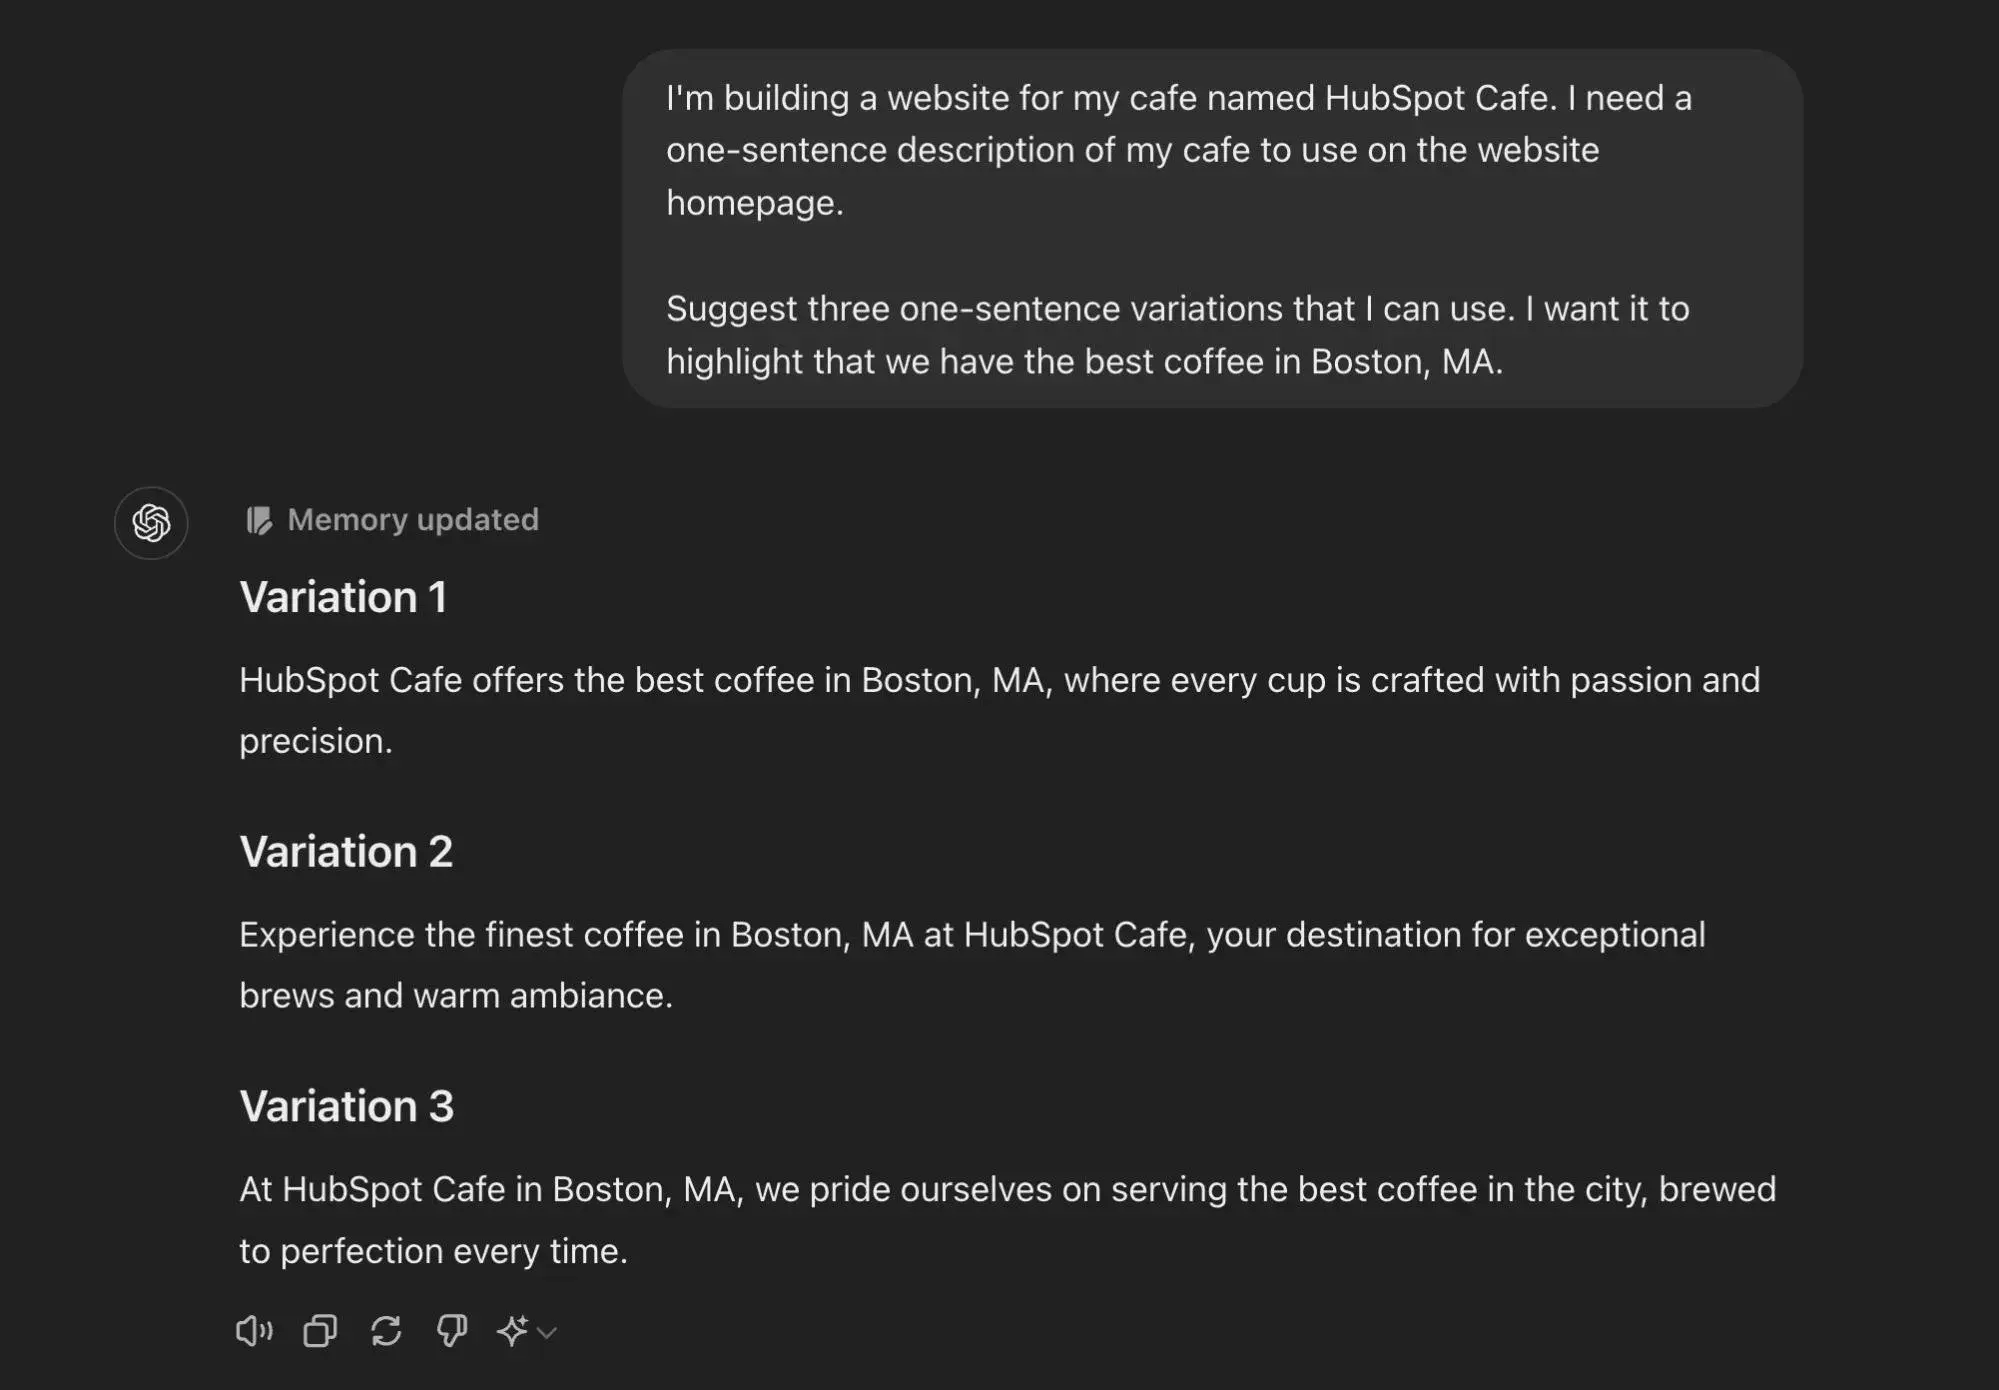
Task: Click the word "precision." under Variation 1
Action: click(316, 741)
